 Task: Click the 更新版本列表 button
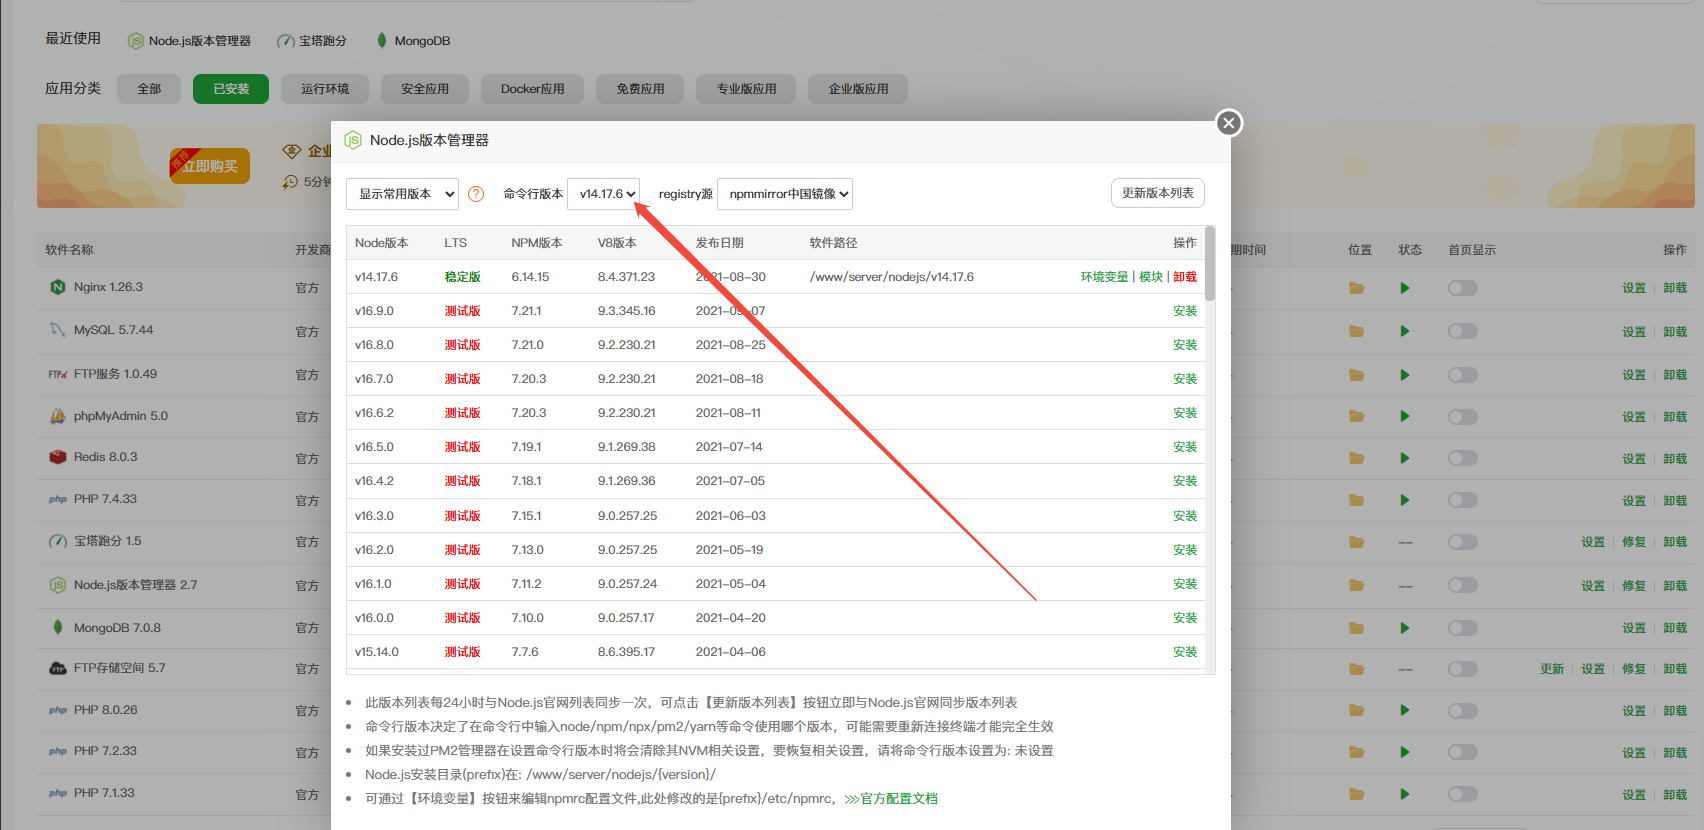pos(1157,193)
